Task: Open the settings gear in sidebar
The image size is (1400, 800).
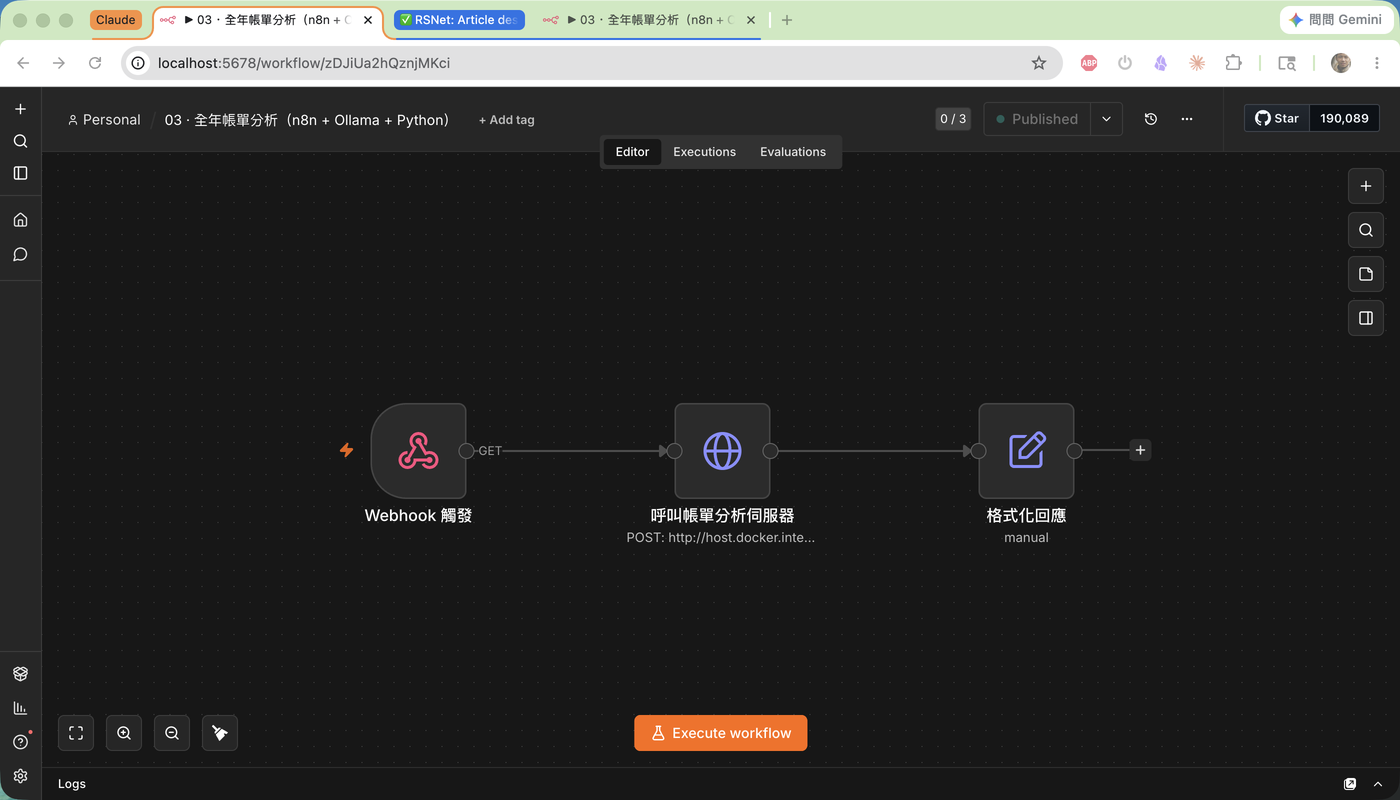Action: [20, 776]
